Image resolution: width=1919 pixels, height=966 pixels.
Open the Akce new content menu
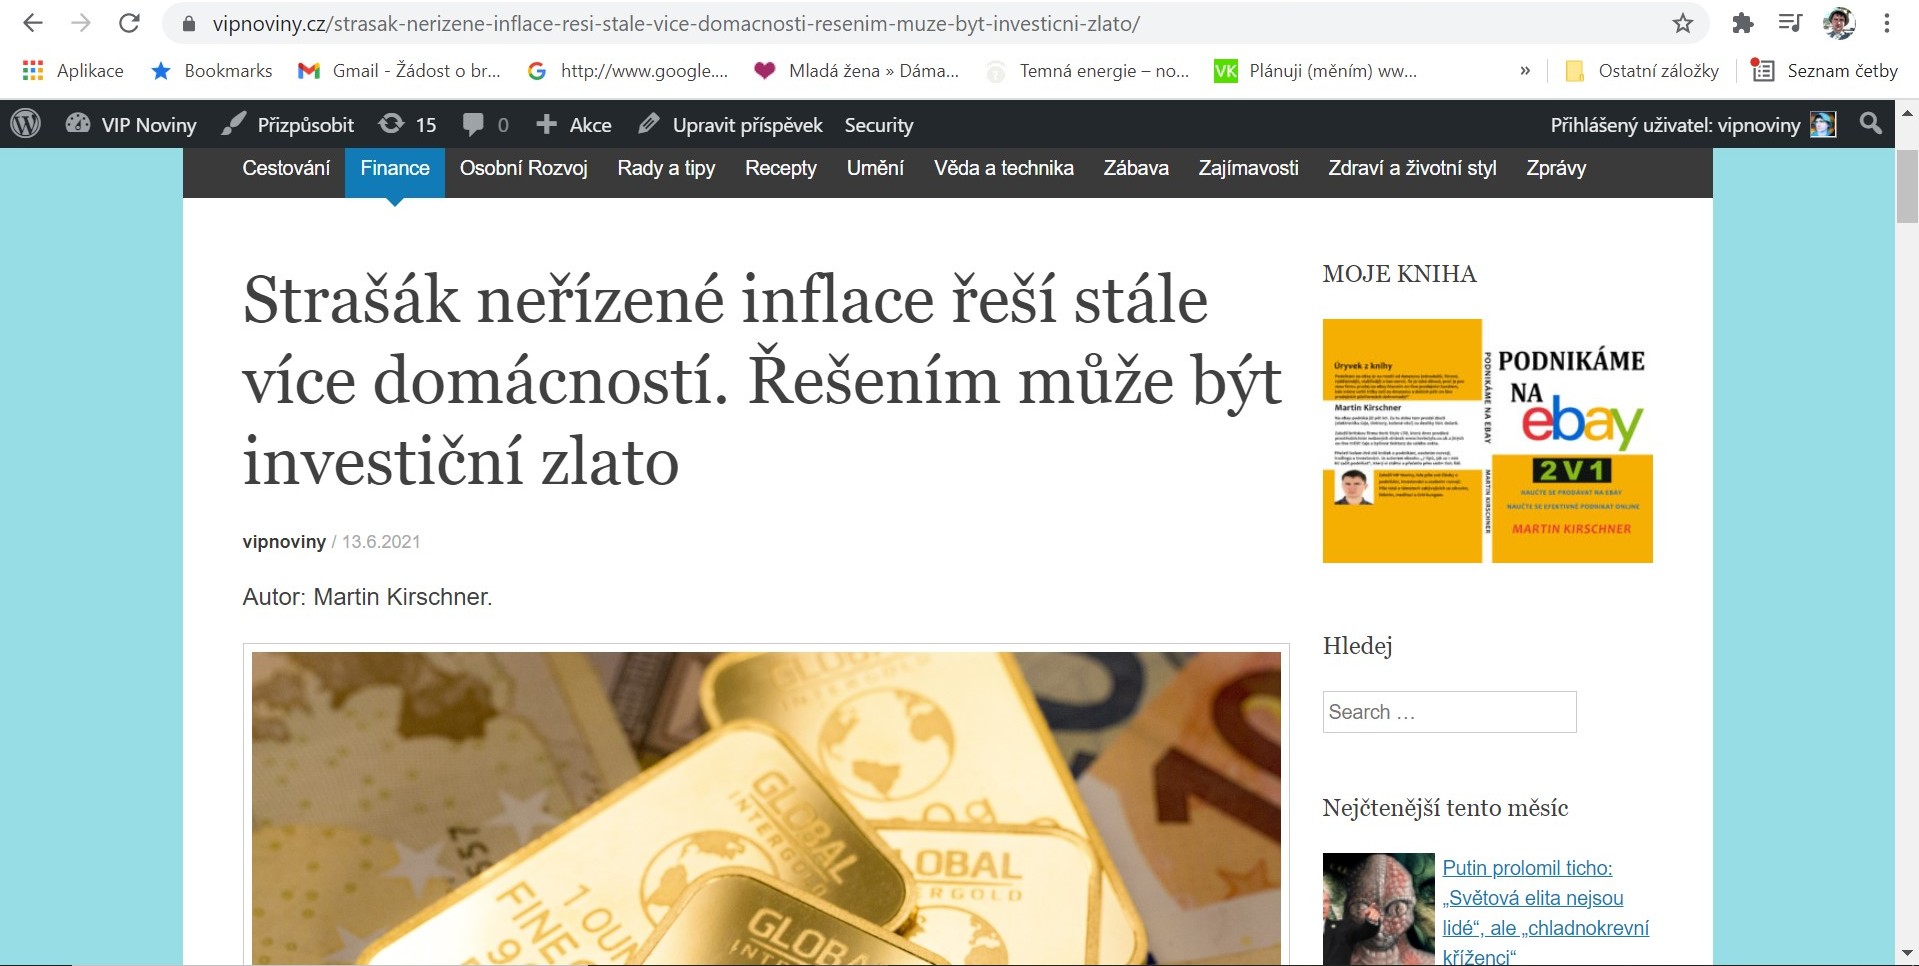[x=574, y=124]
